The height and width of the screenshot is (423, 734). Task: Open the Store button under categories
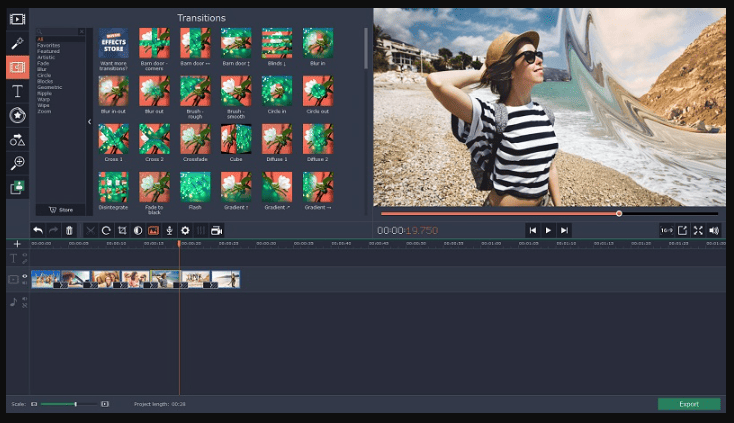click(61, 210)
